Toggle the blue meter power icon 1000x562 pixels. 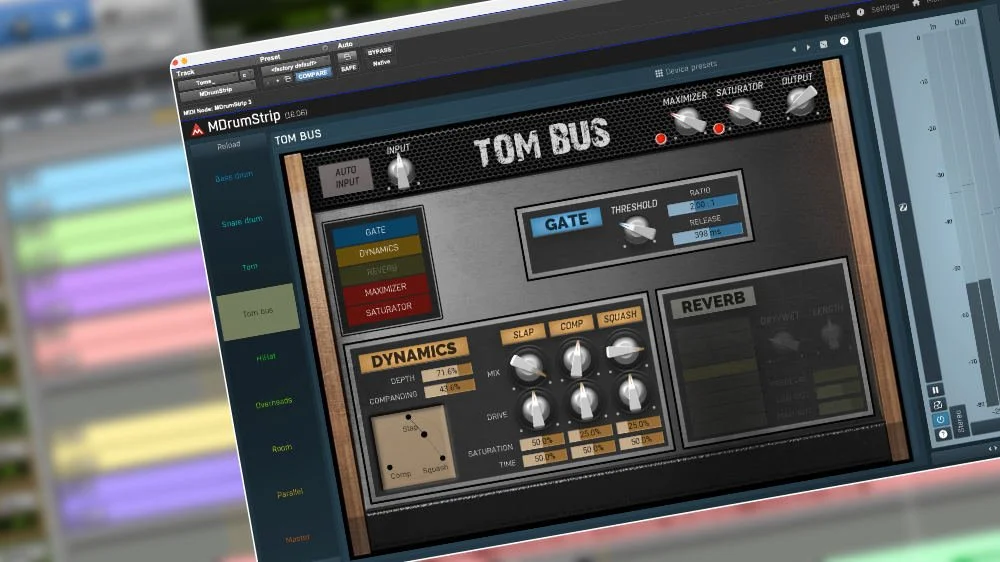(x=940, y=420)
